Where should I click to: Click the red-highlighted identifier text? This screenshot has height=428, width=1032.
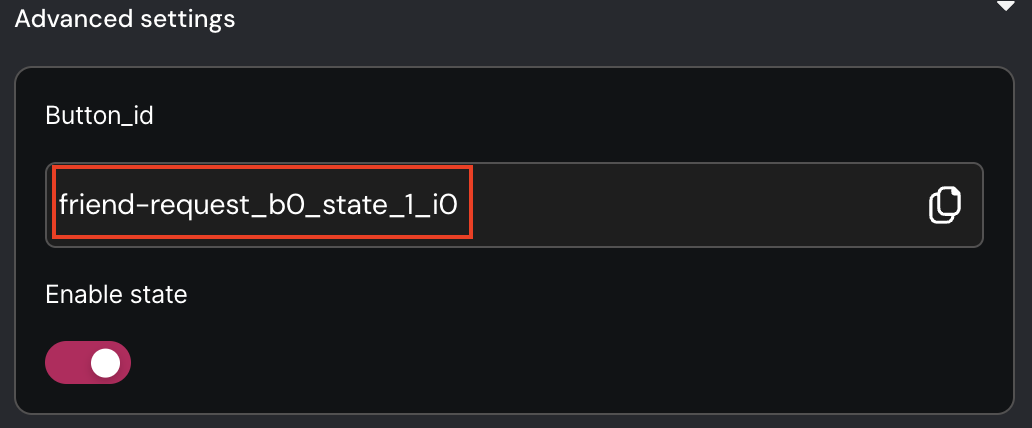pos(258,205)
